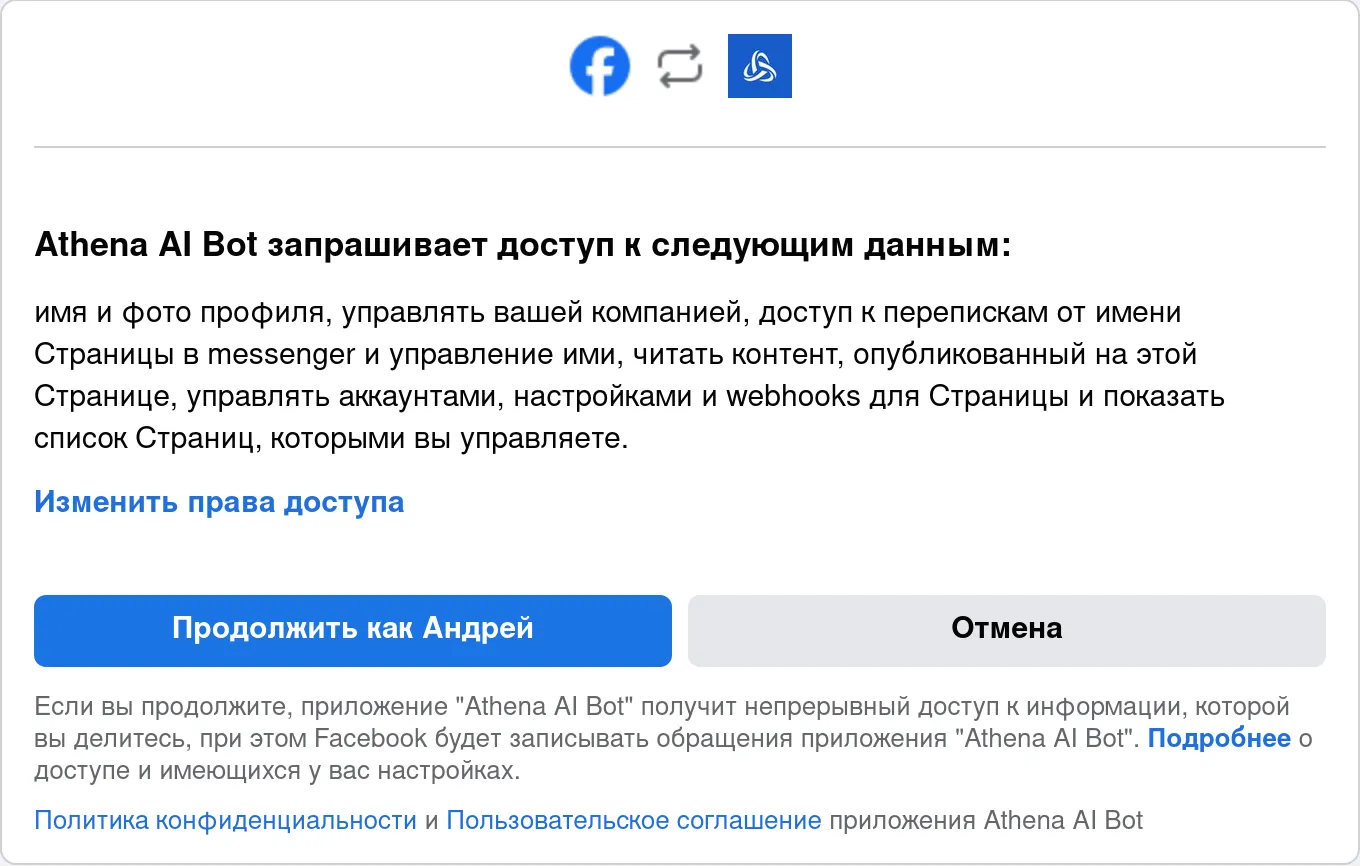
Task: Cancel with the "Отмена" button
Action: (x=1006, y=630)
